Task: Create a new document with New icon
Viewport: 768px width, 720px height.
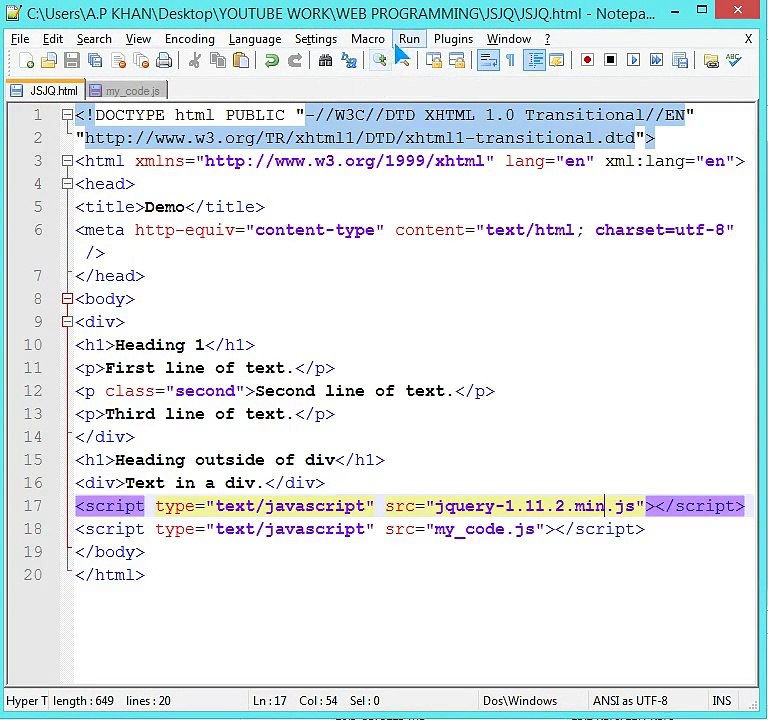Action: 26,61
